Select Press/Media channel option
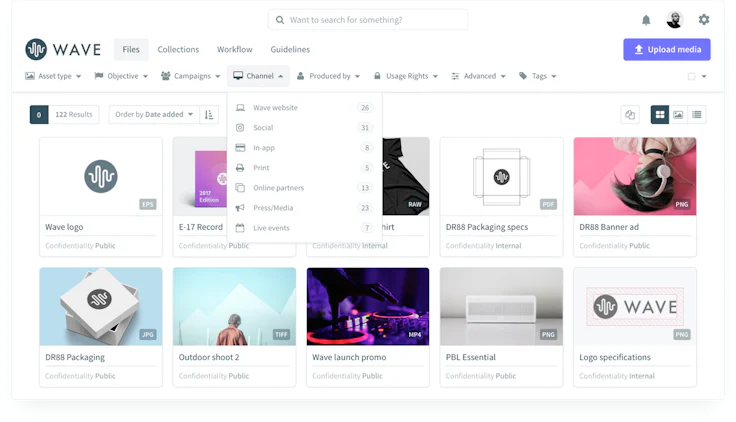736x422 pixels. (x=304, y=207)
